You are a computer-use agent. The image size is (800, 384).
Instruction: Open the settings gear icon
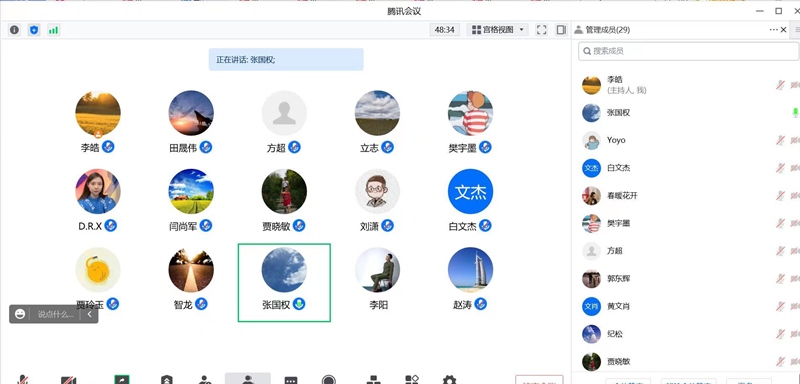449,379
